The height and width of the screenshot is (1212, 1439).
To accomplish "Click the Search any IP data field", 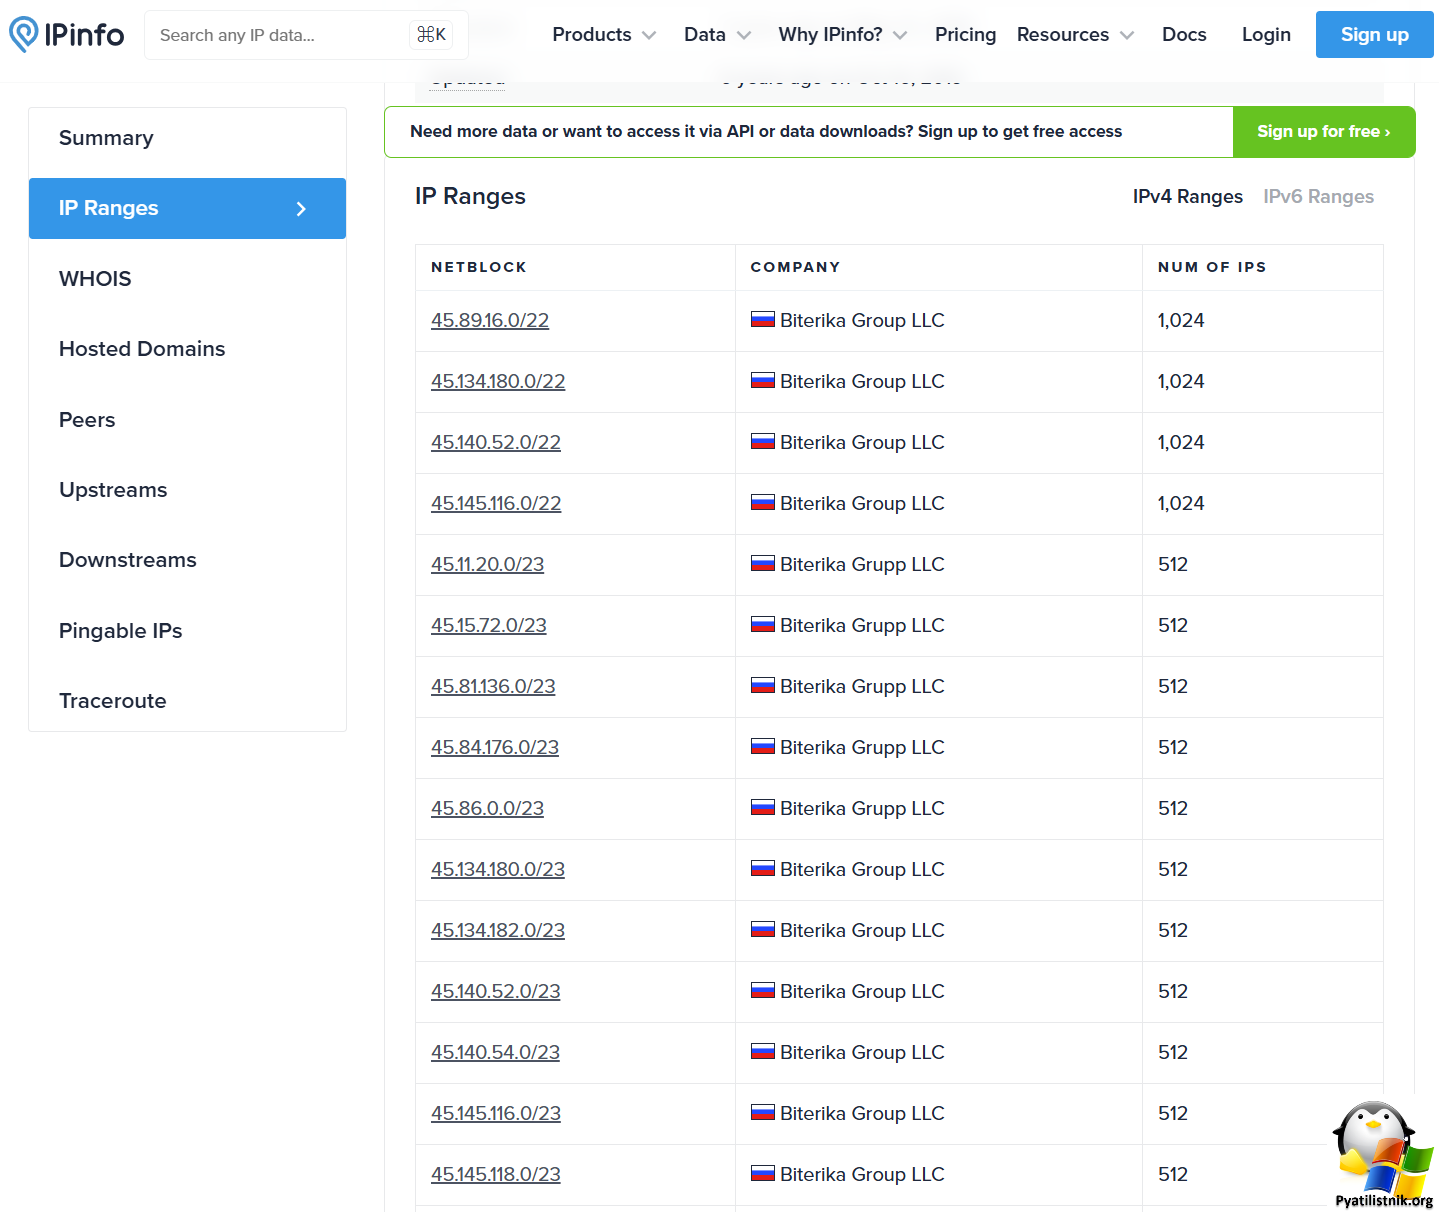I will coord(280,34).
